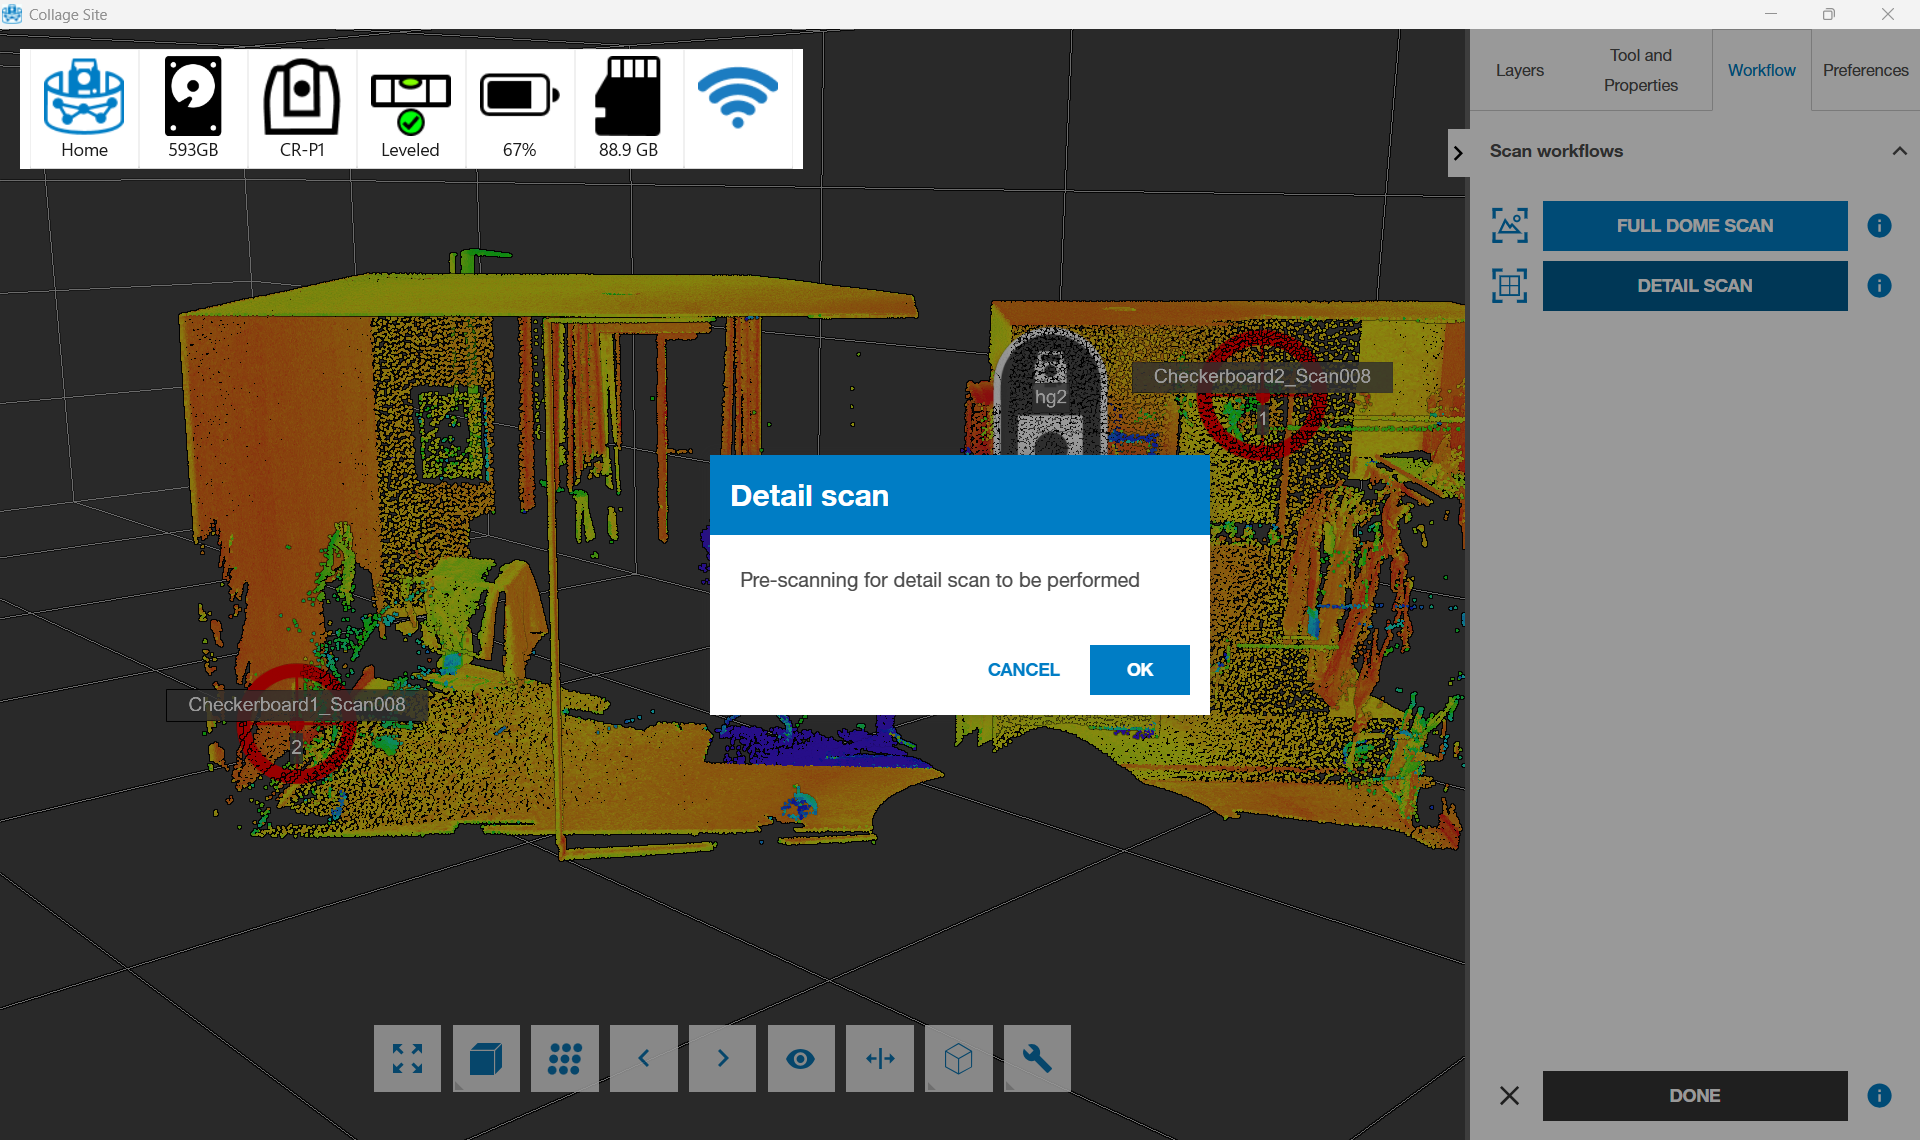Open the solid cube view options
The width and height of the screenshot is (1920, 1140).
click(x=486, y=1058)
